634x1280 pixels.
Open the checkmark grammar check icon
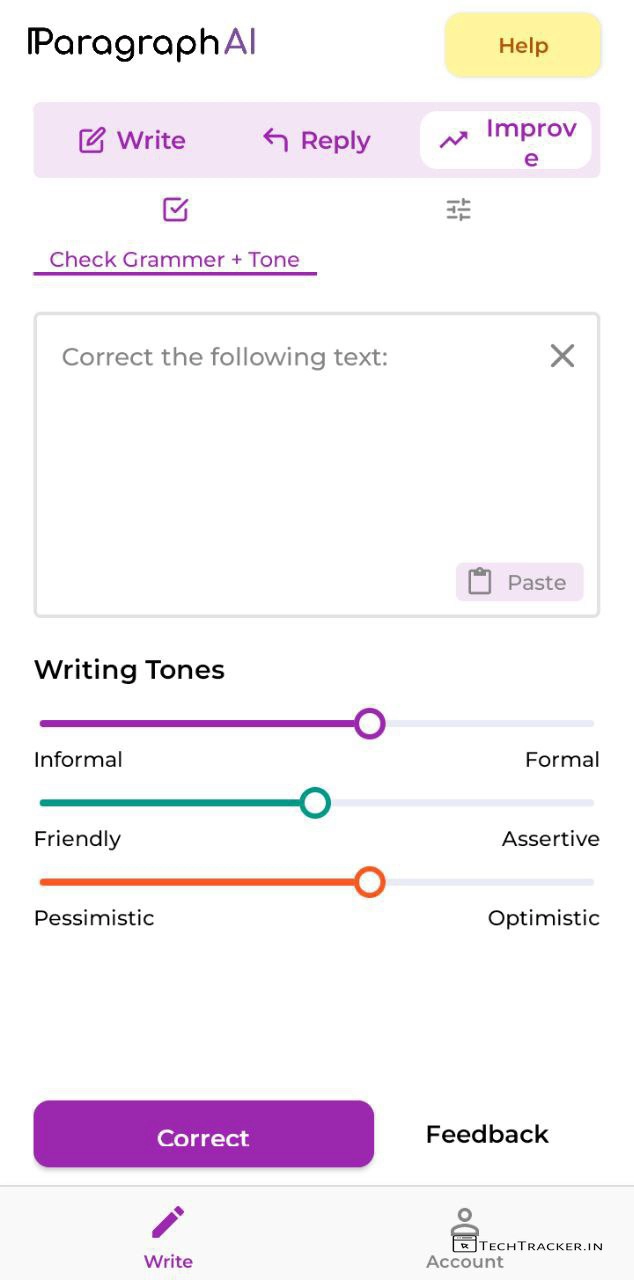[x=175, y=210]
